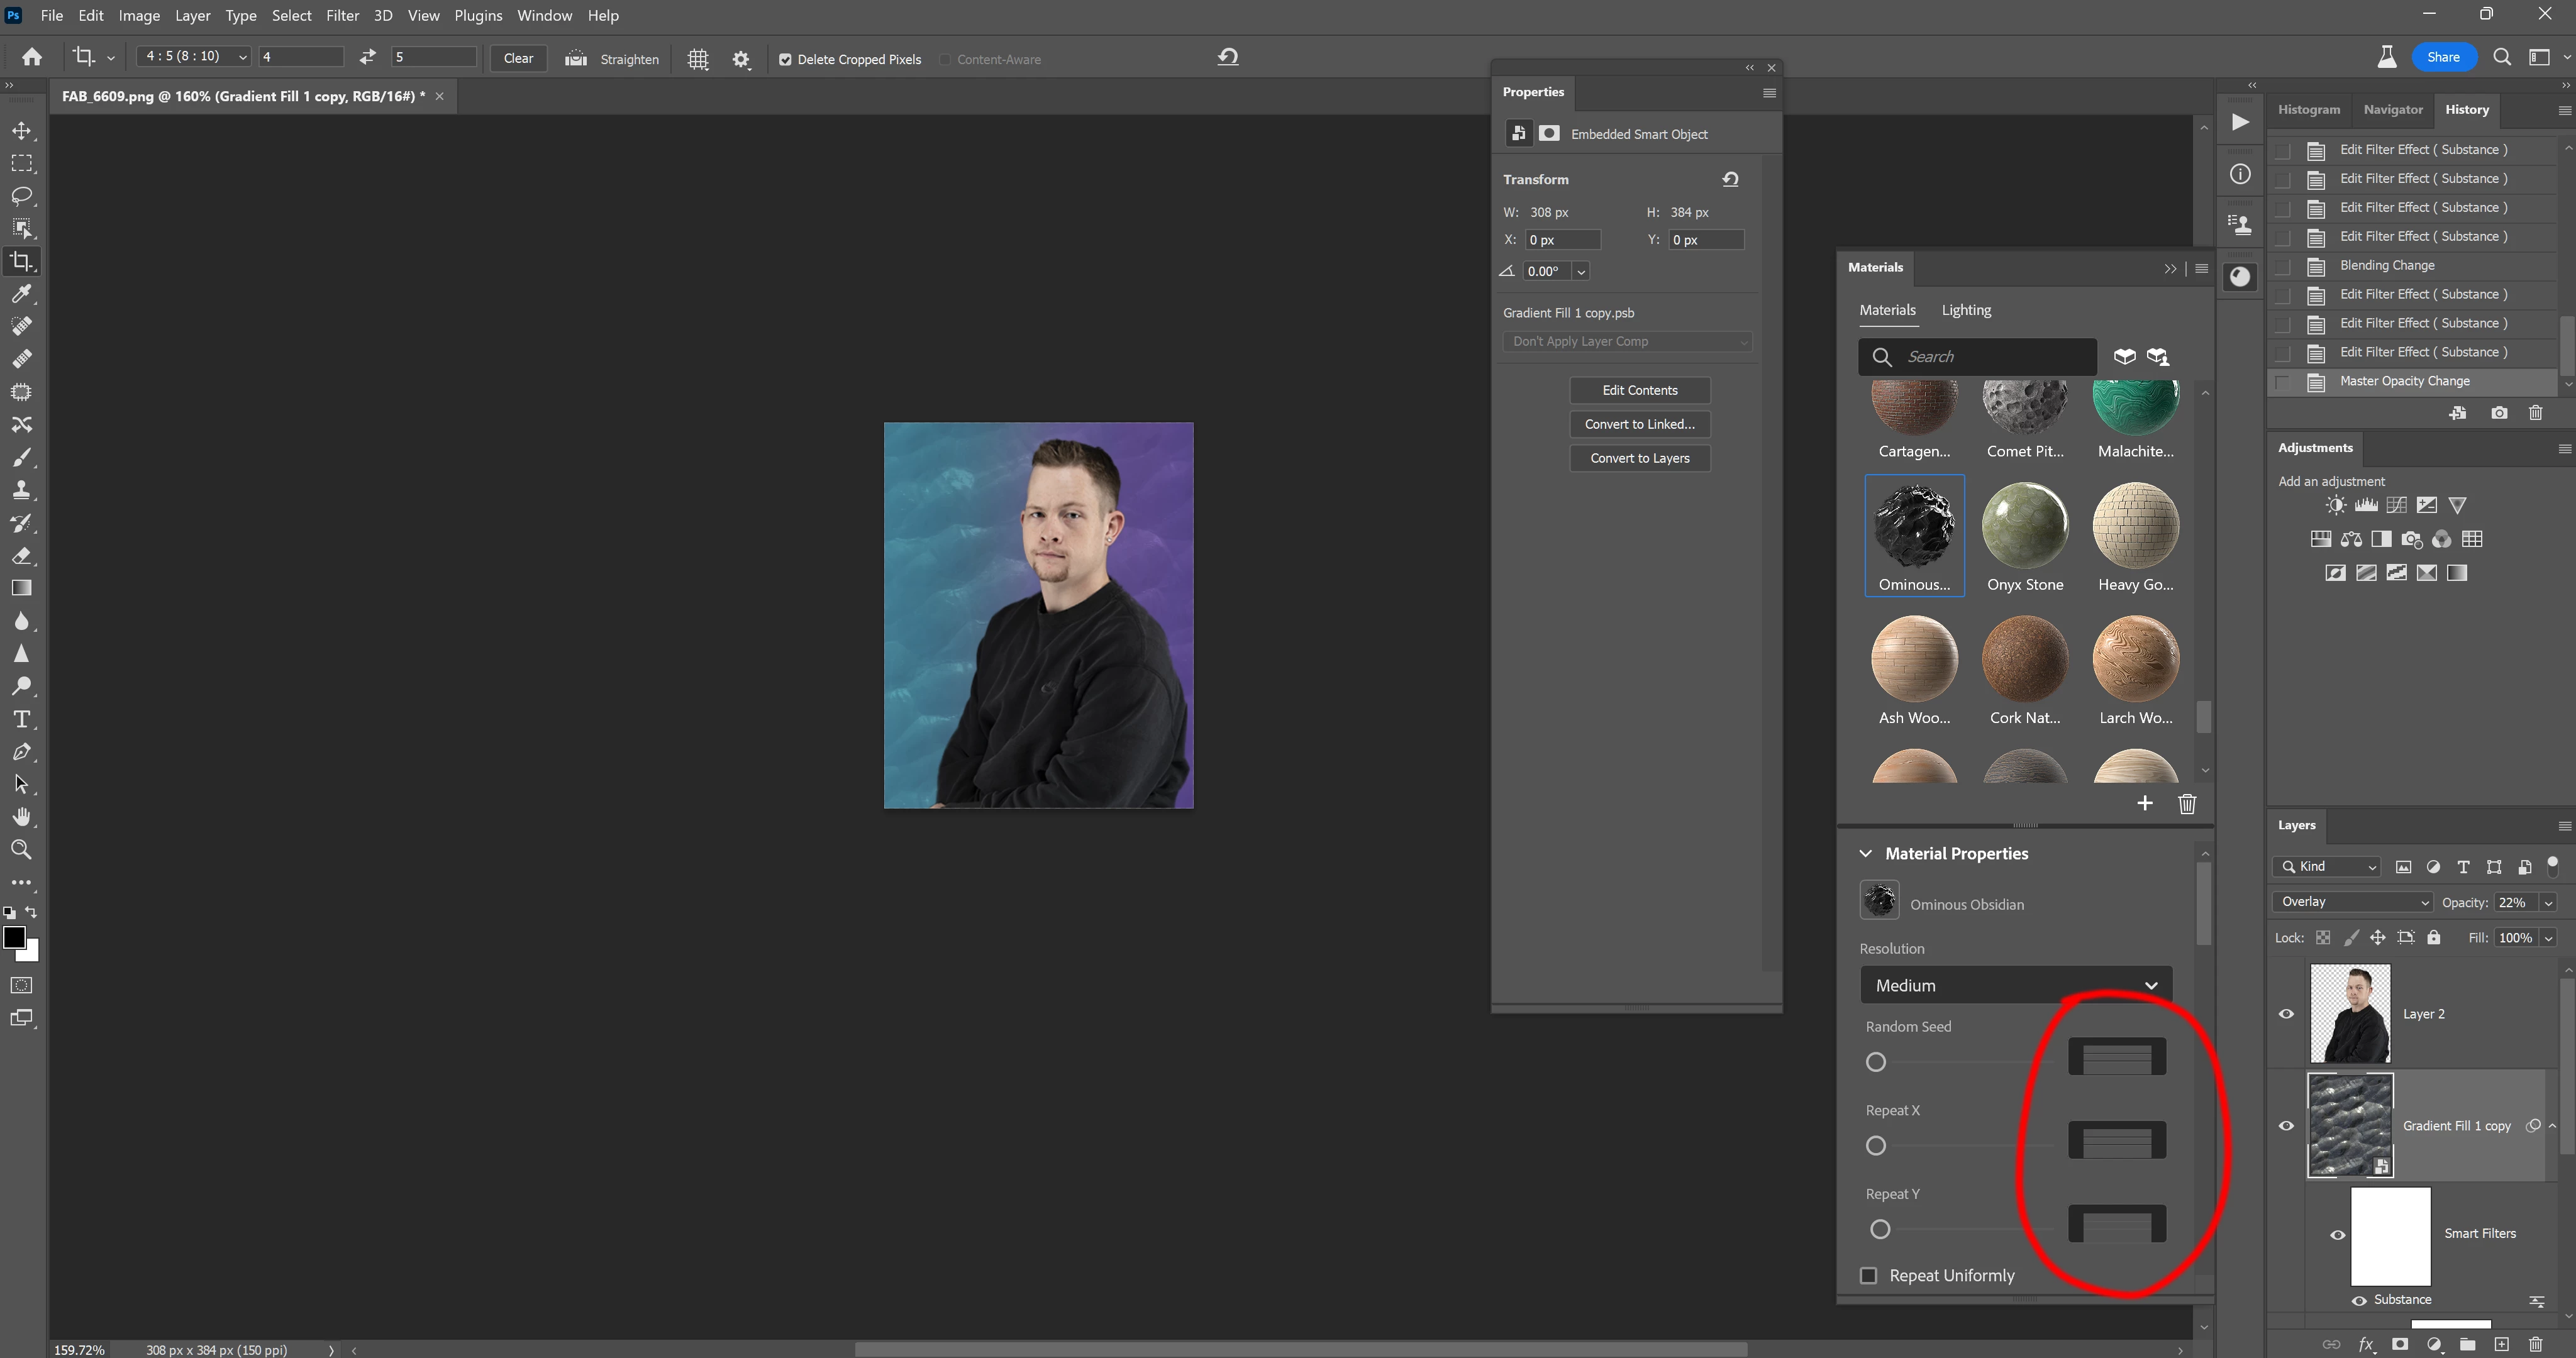Screen dimensions: 2576x1358
Task: Open the Filter menu
Action: tap(342, 15)
